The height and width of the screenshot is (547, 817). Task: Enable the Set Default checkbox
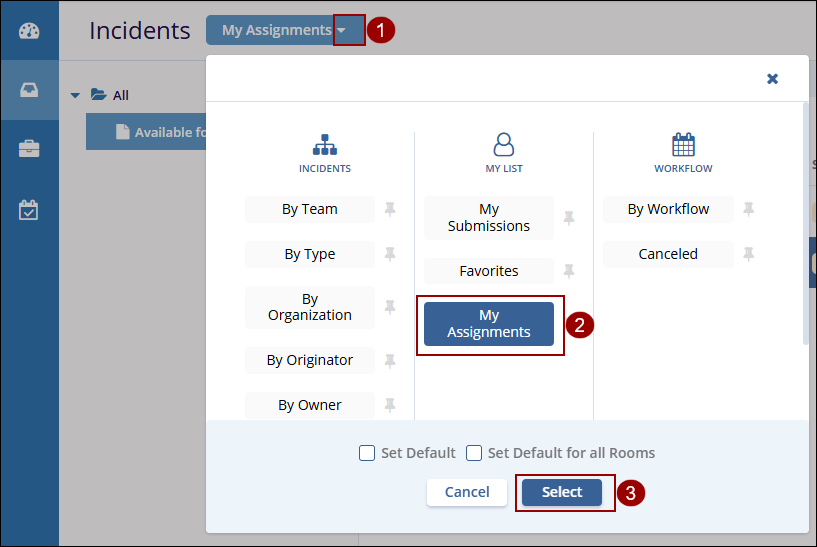pos(367,453)
